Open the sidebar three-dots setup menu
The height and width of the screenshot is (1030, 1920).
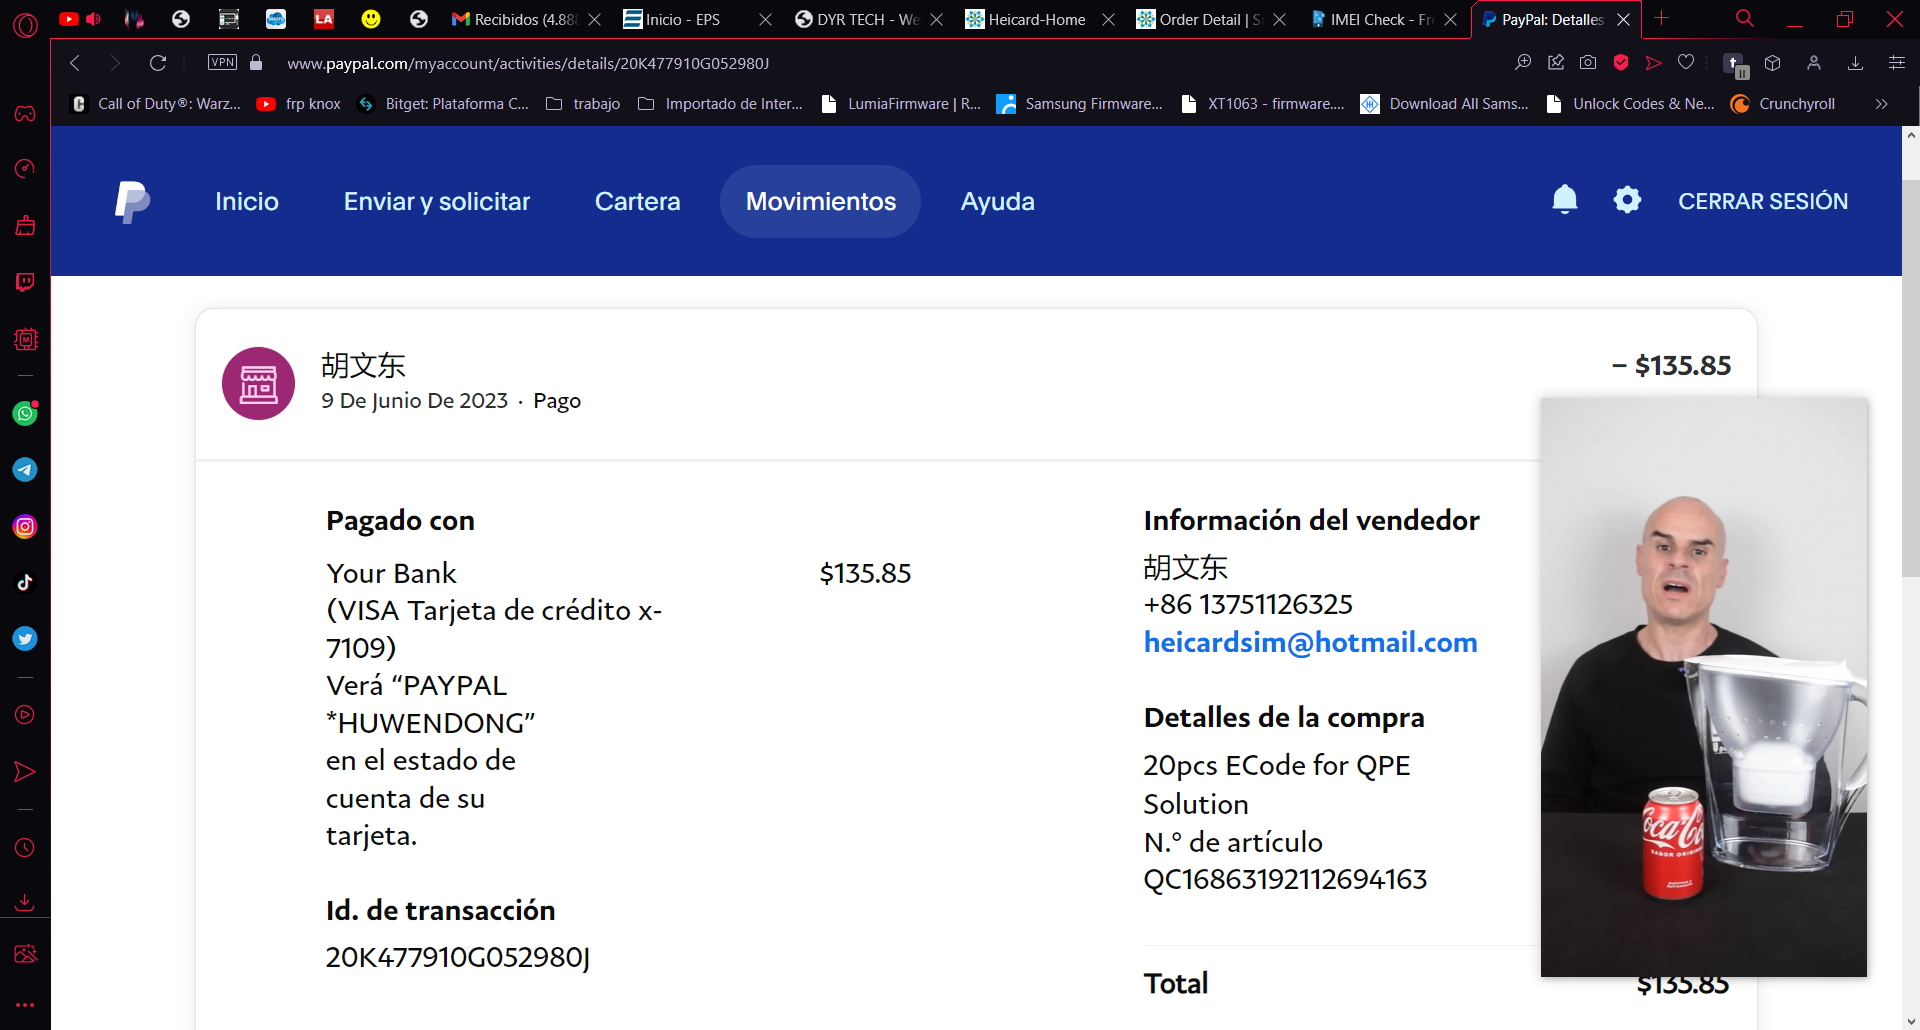pyautogui.click(x=25, y=1005)
